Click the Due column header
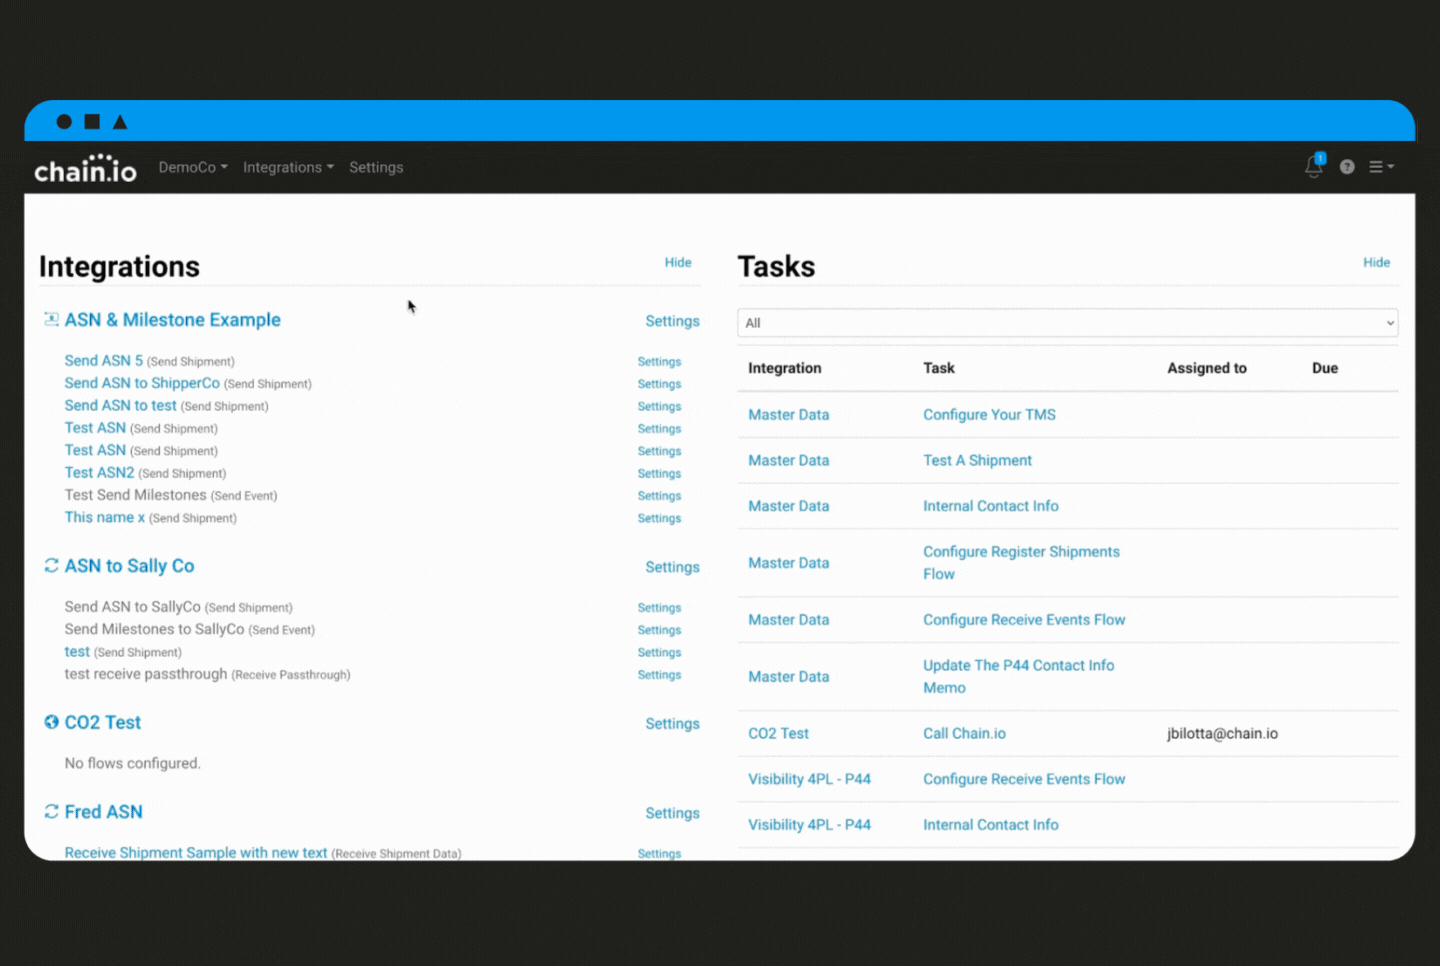This screenshot has width=1440, height=966. (x=1324, y=368)
